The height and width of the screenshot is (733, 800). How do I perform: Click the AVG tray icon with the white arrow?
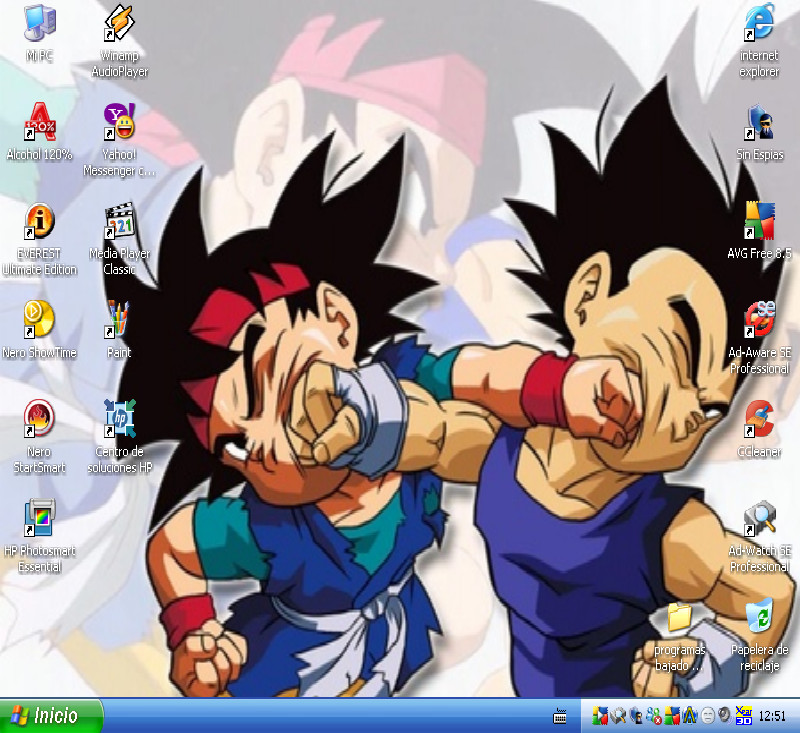600,716
